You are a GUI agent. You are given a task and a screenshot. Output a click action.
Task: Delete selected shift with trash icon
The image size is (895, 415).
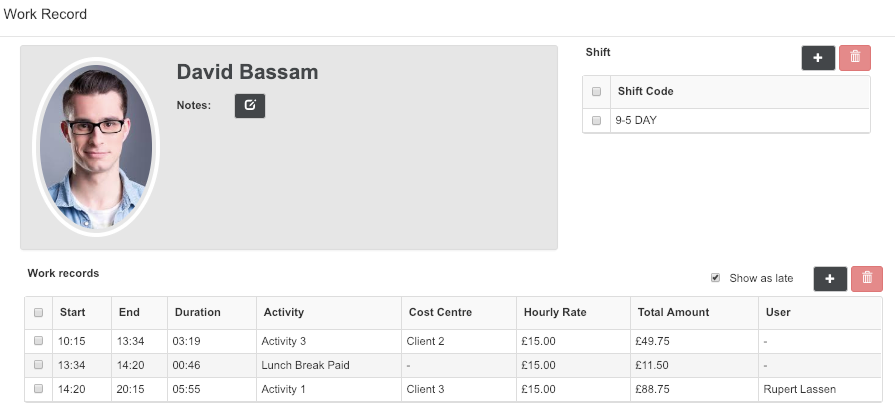(854, 58)
